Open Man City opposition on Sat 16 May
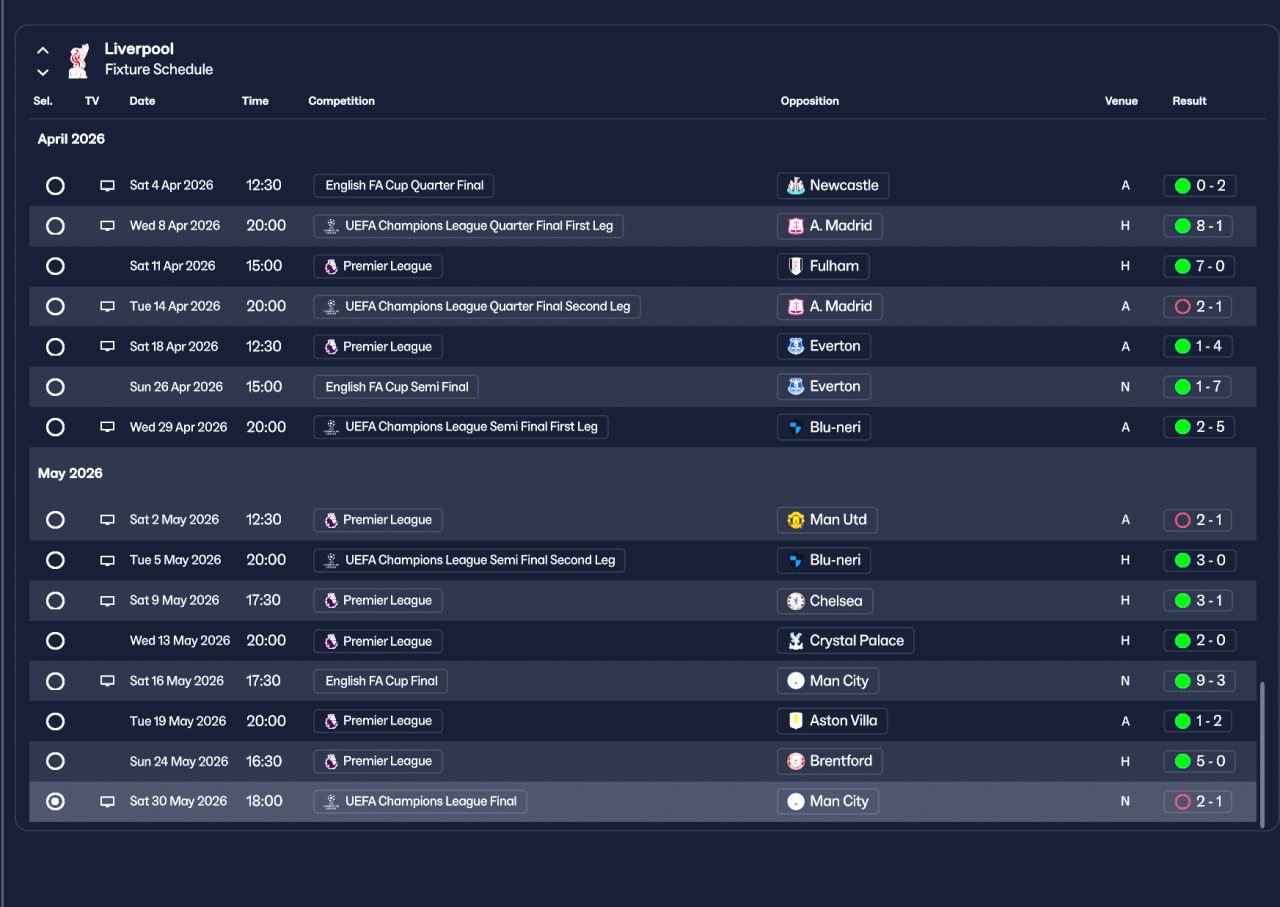The height and width of the screenshot is (907, 1280). [x=828, y=681]
